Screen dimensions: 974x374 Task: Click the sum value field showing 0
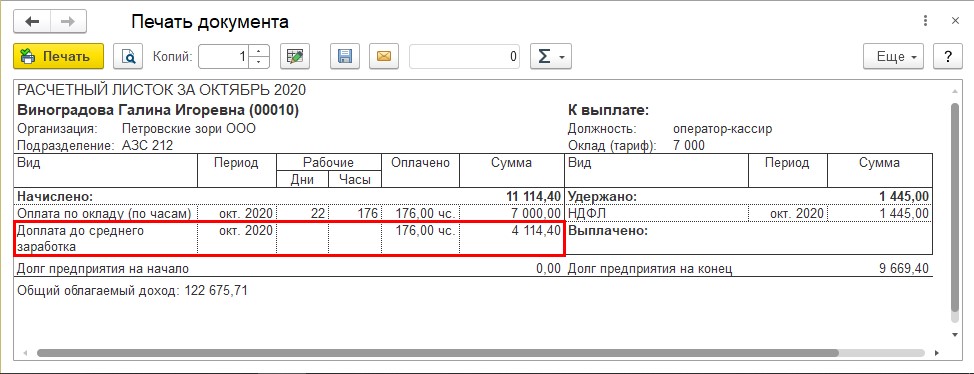point(465,57)
